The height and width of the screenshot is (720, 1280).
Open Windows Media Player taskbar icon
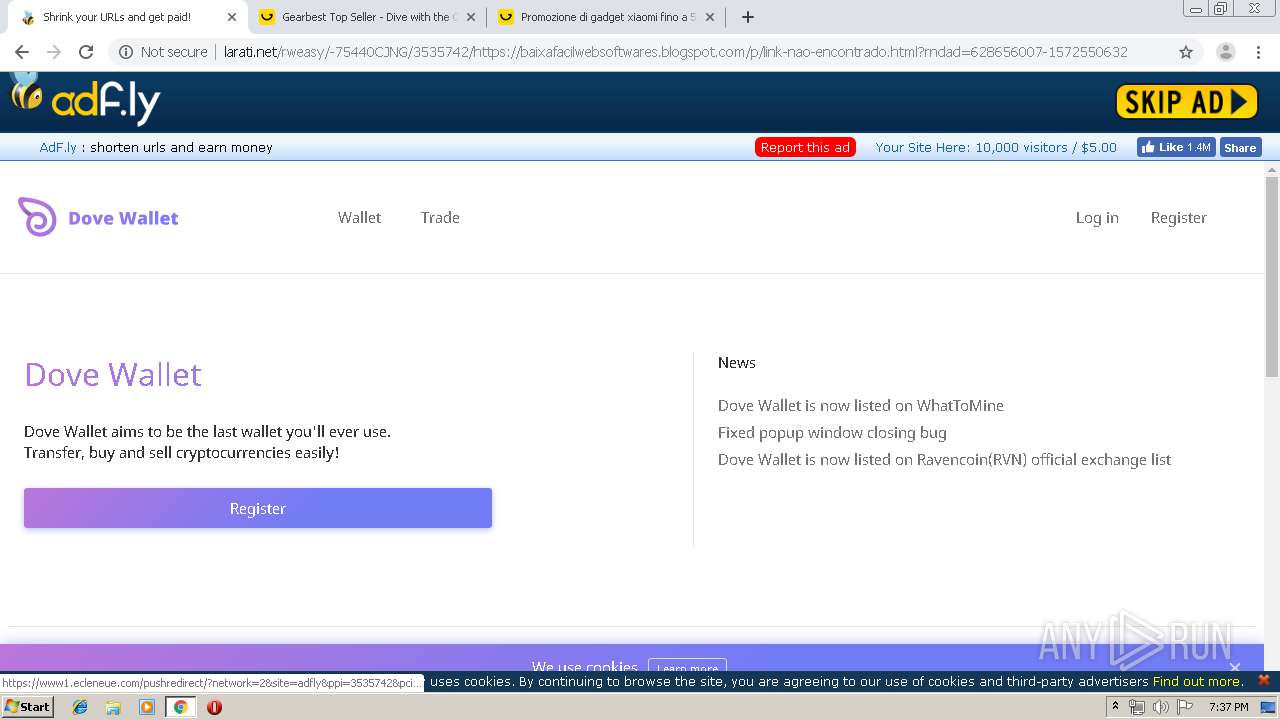point(147,707)
